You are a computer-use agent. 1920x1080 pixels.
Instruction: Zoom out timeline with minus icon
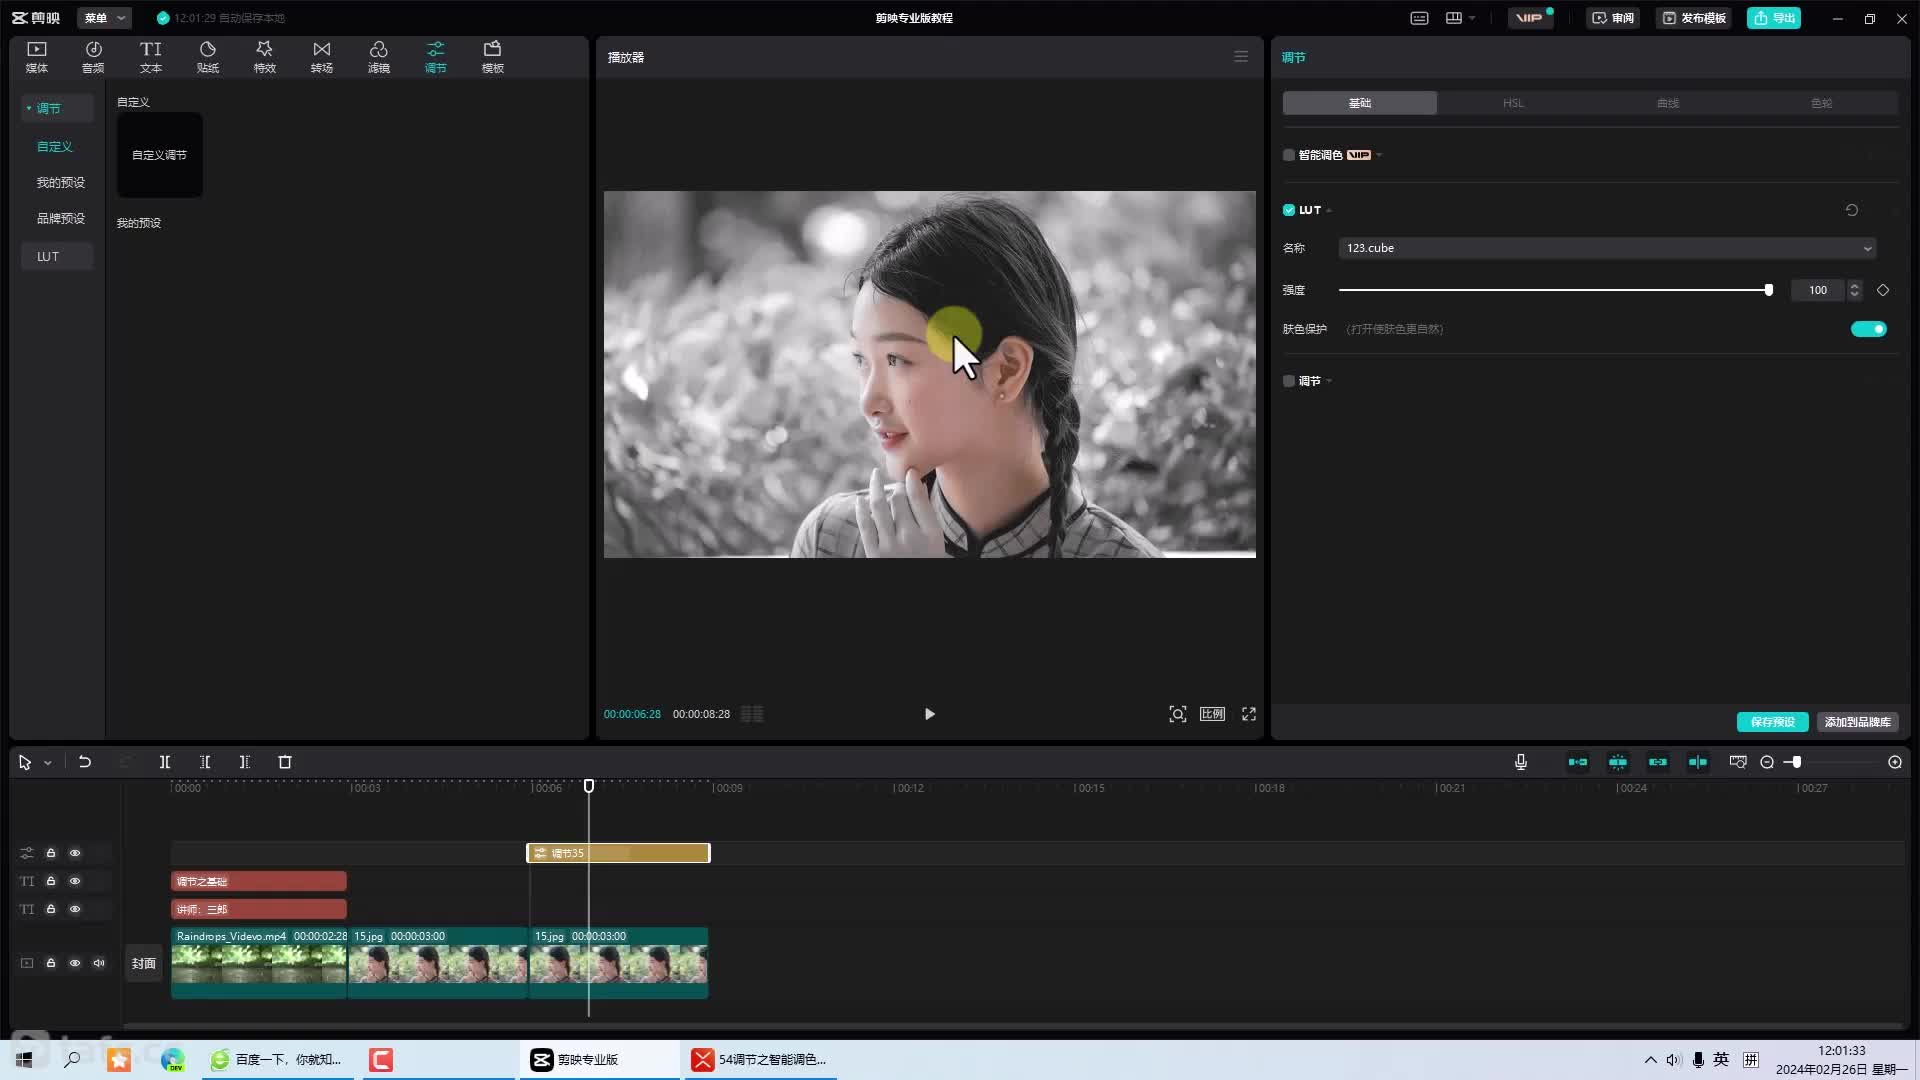[x=1767, y=762]
